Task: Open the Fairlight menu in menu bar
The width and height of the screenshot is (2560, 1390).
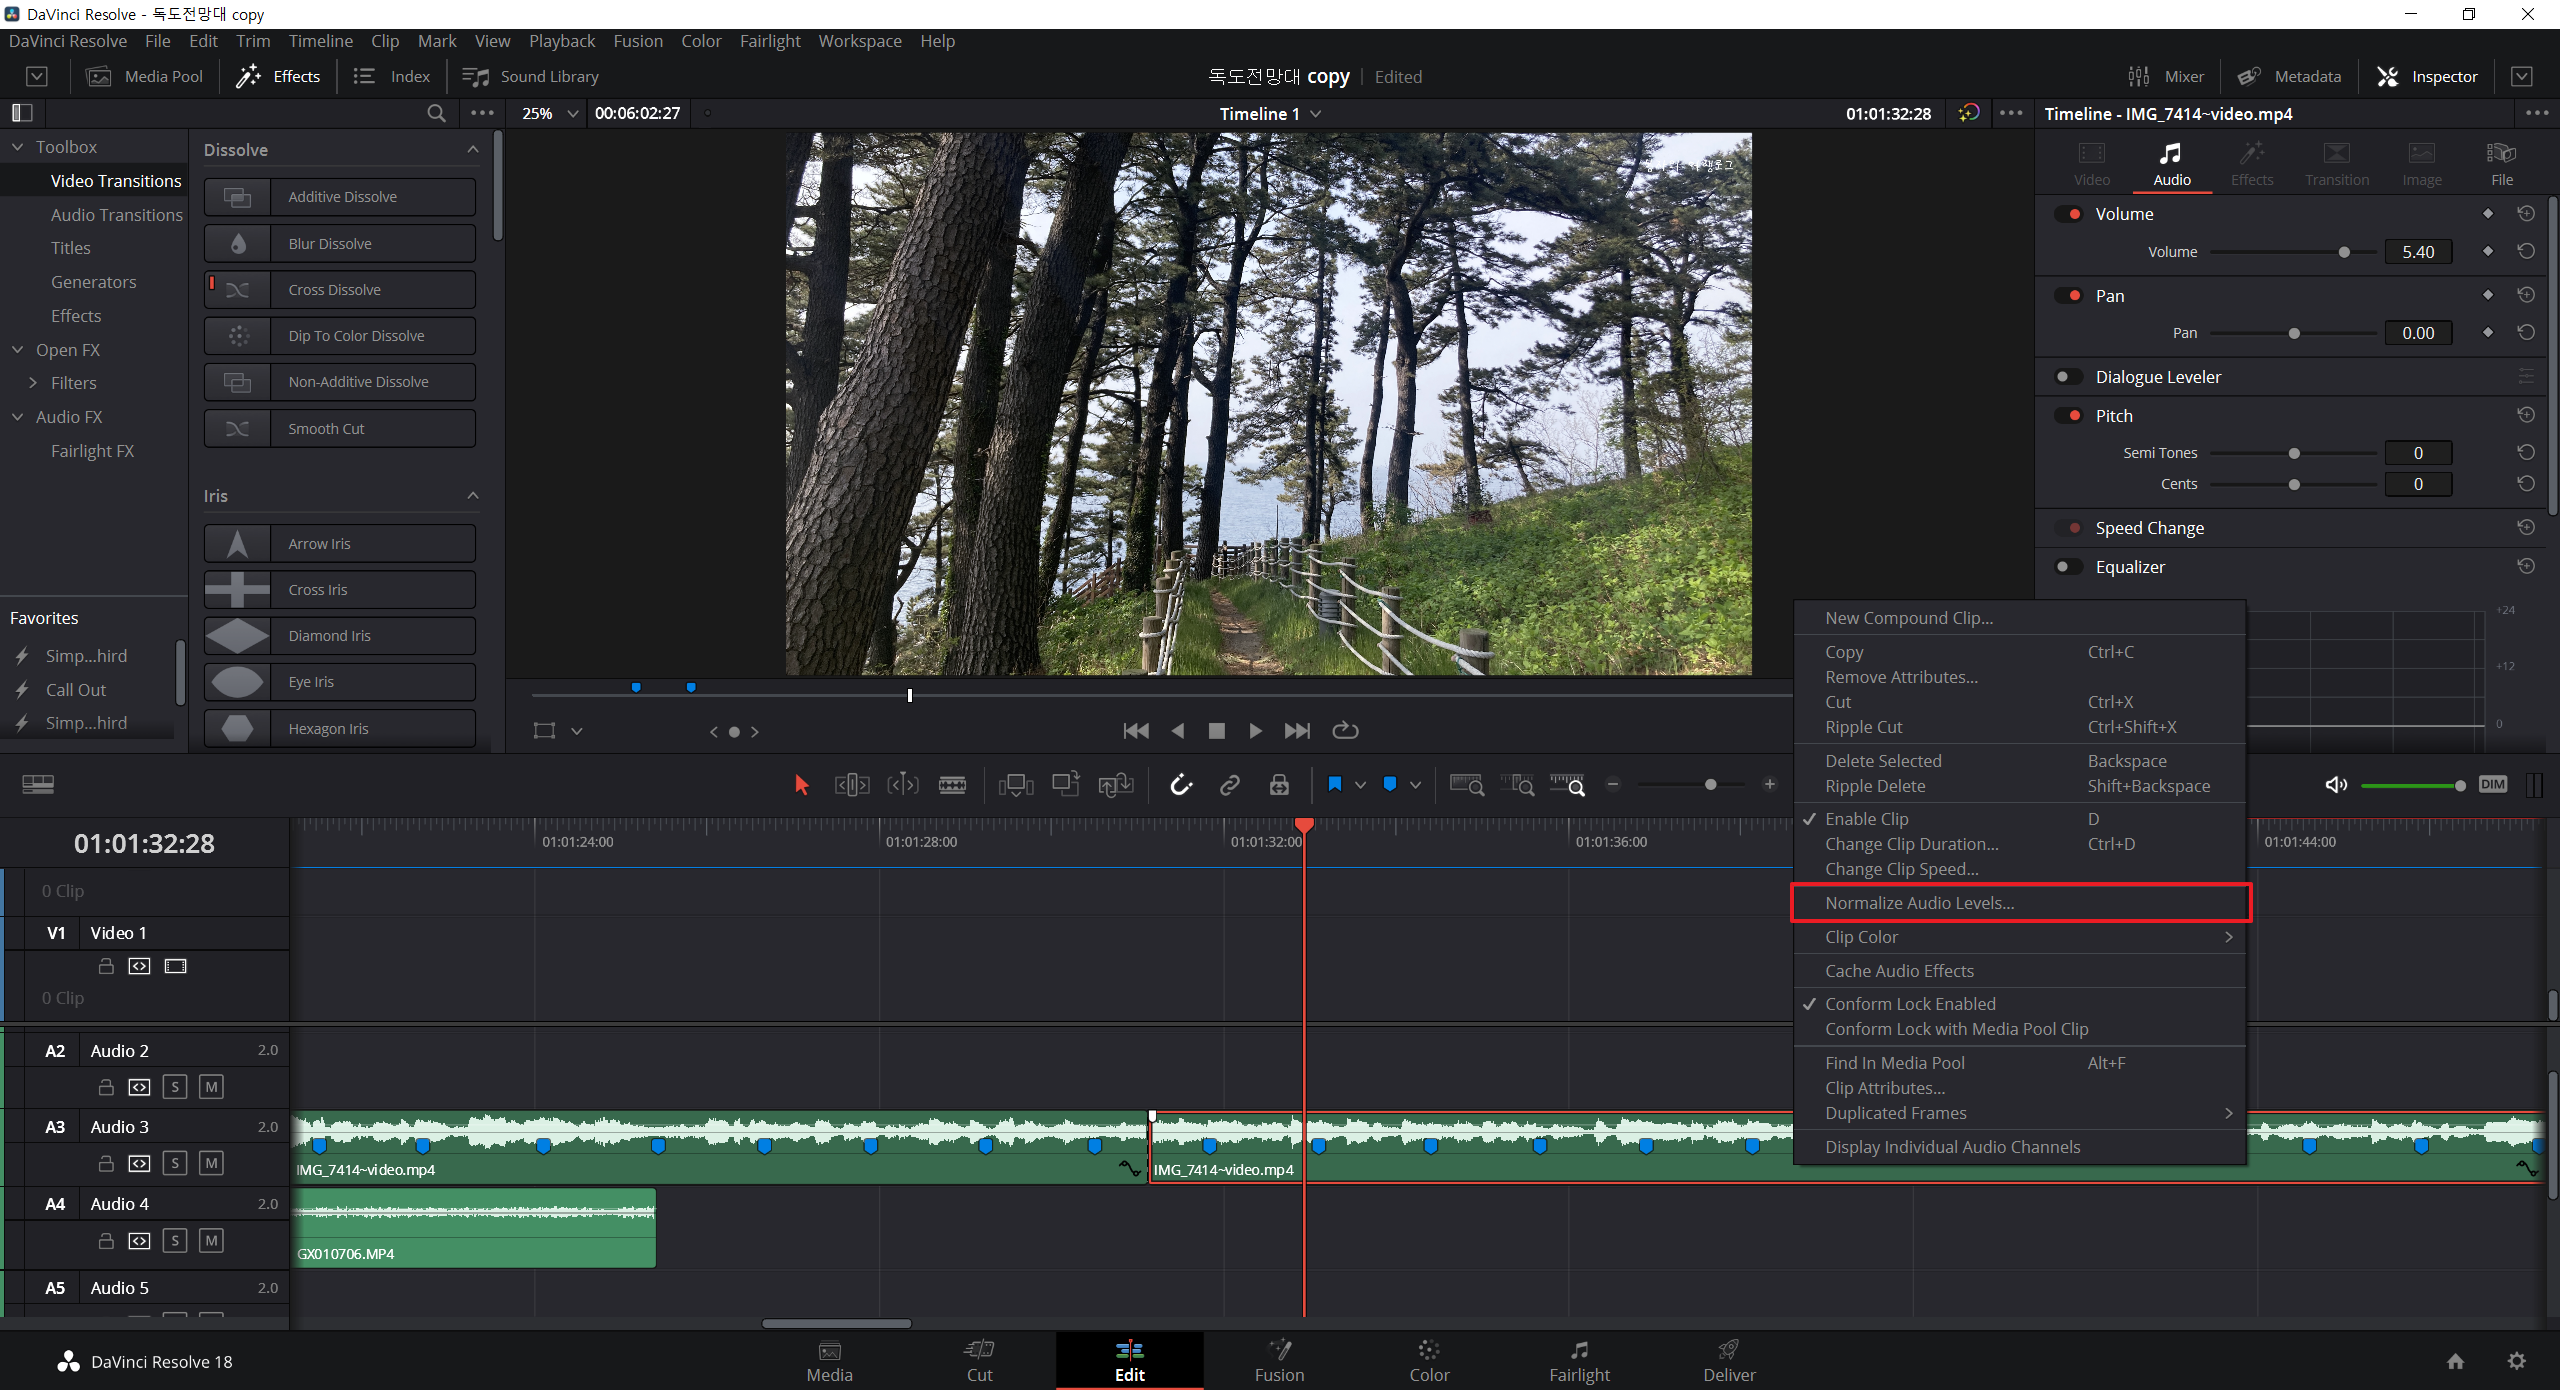Action: (x=769, y=41)
